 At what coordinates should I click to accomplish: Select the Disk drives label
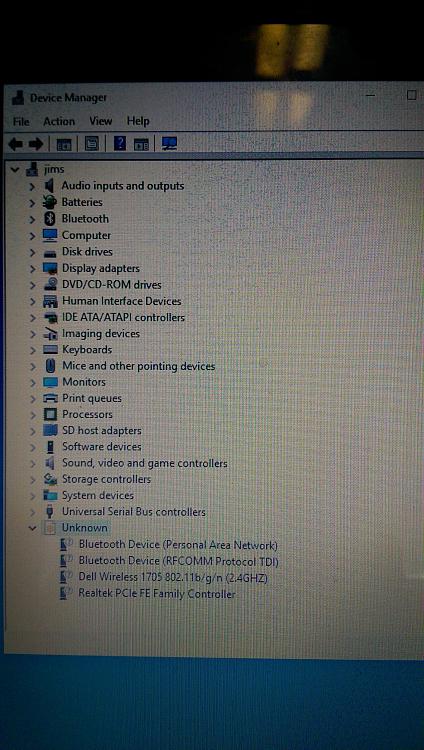click(87, 252)
